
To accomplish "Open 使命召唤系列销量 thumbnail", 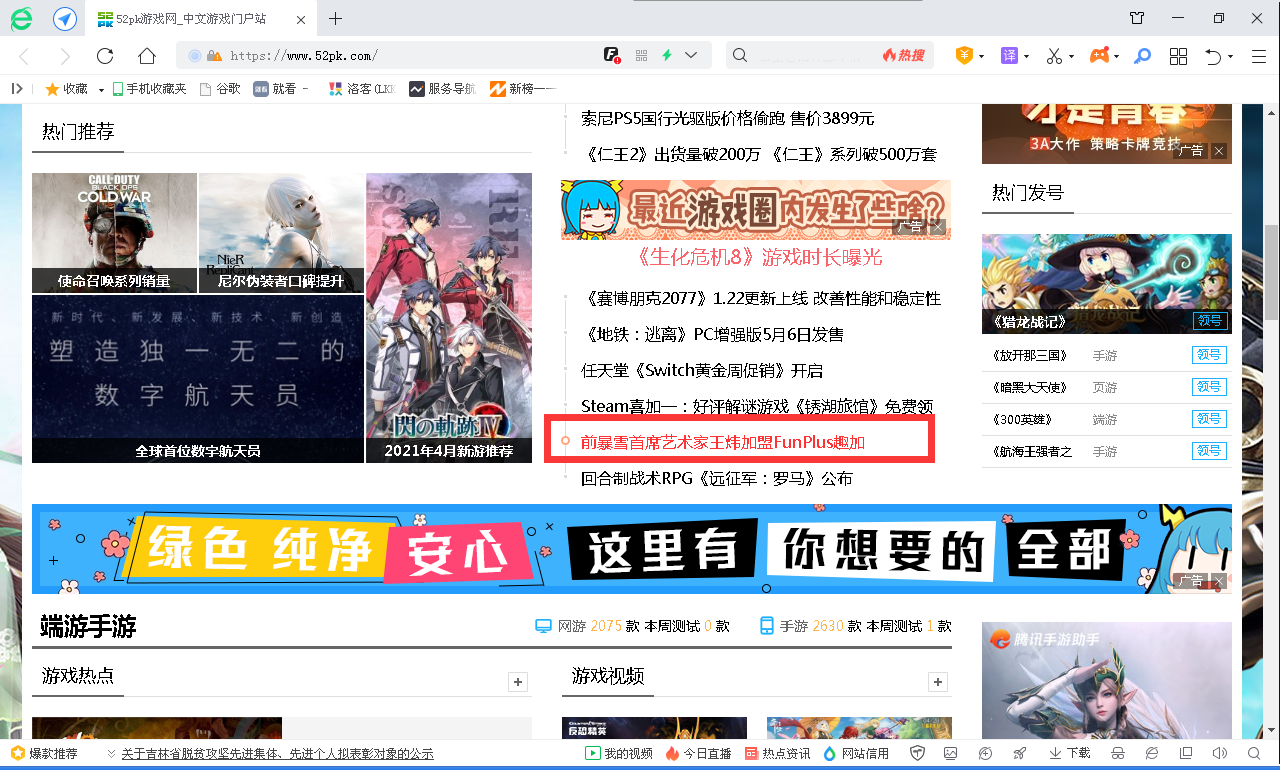I will pos(114,232).
